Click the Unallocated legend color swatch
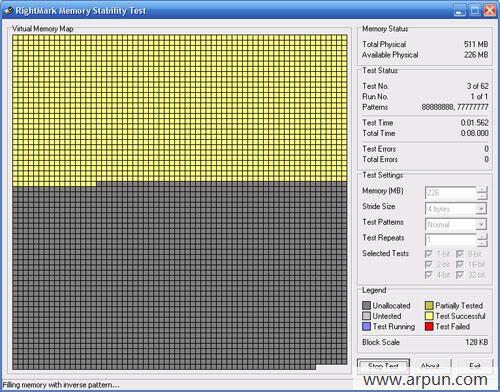 tap(366, 305)
